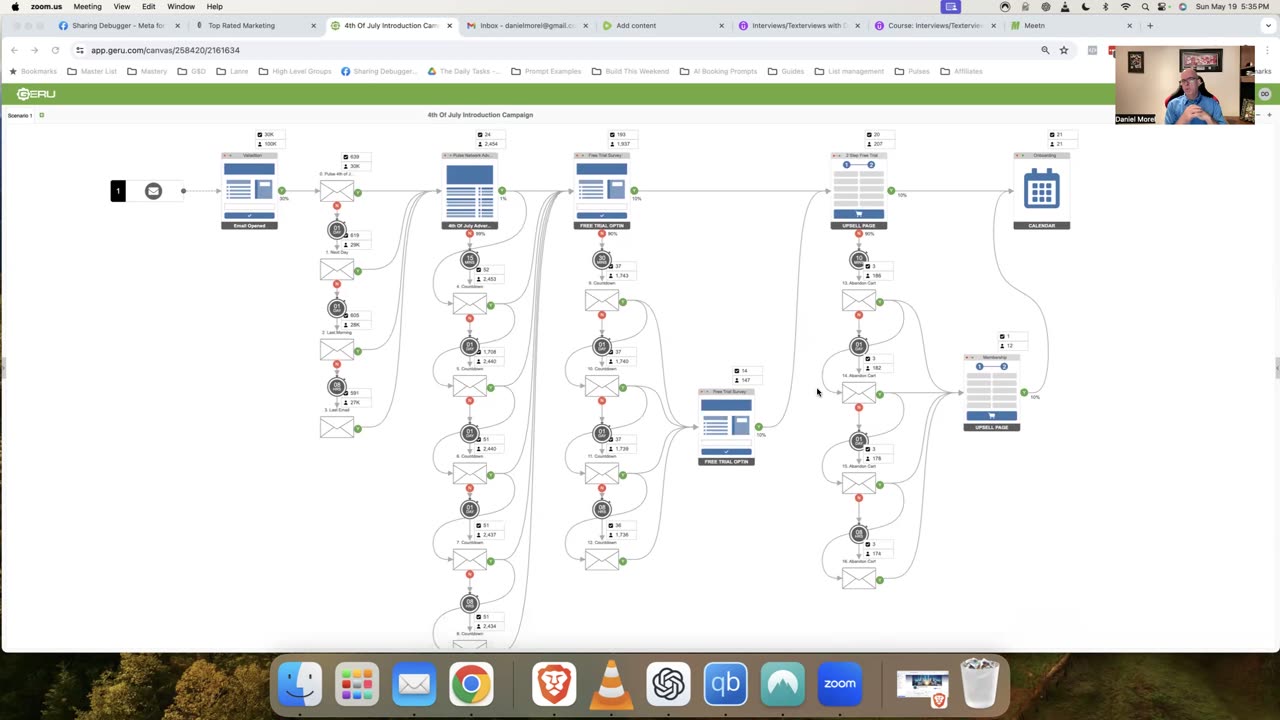
Task: Click the 12. Countdown email envelope
Action: (x=601, y=560)
